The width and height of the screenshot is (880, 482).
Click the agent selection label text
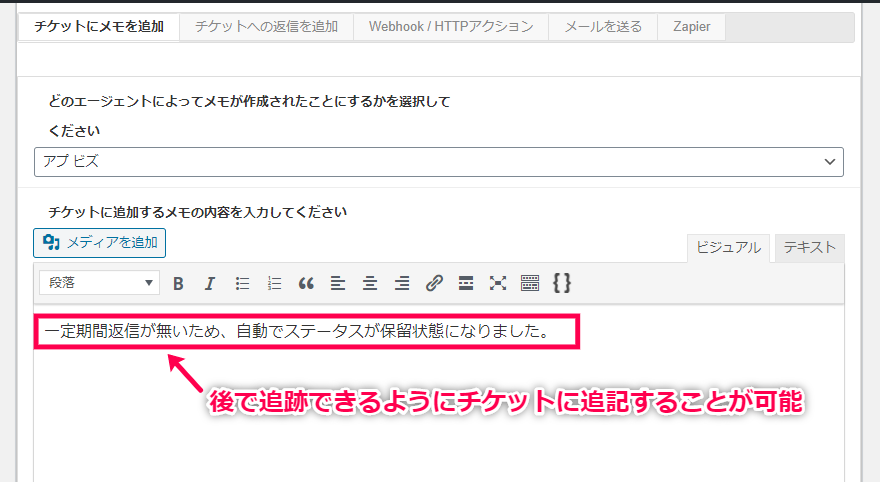click(249, 116)
